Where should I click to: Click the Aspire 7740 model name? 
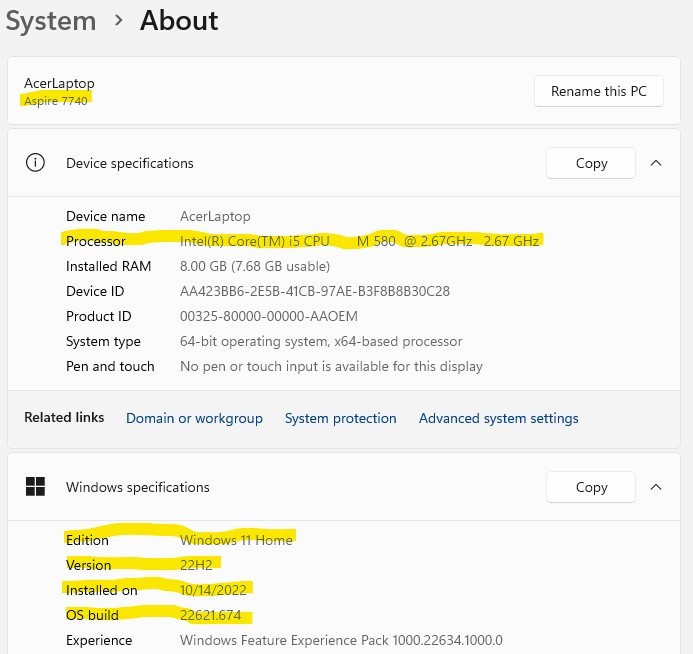(x=57, y=101)
